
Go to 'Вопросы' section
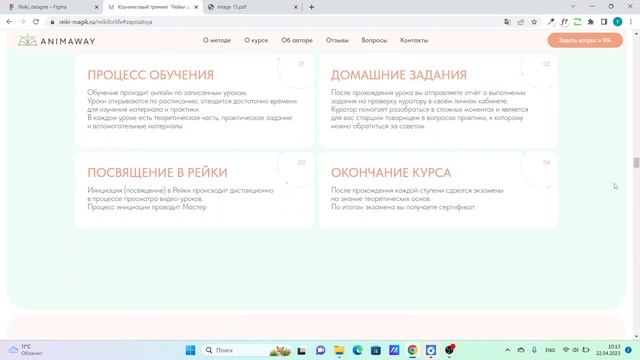tap(374, 40)
